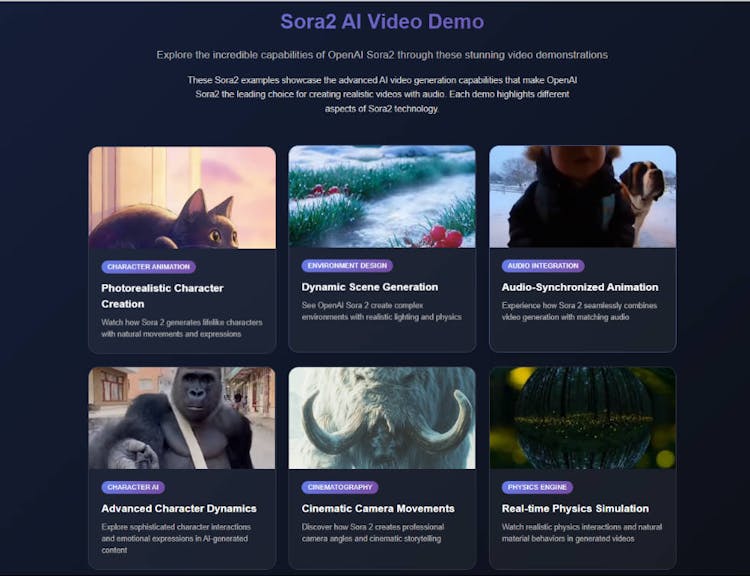Image resolution: width=750 pixels, height=576 pixels.
Task: Select the PHYSICS ENGINE tag badge
Action: (538, 487)
